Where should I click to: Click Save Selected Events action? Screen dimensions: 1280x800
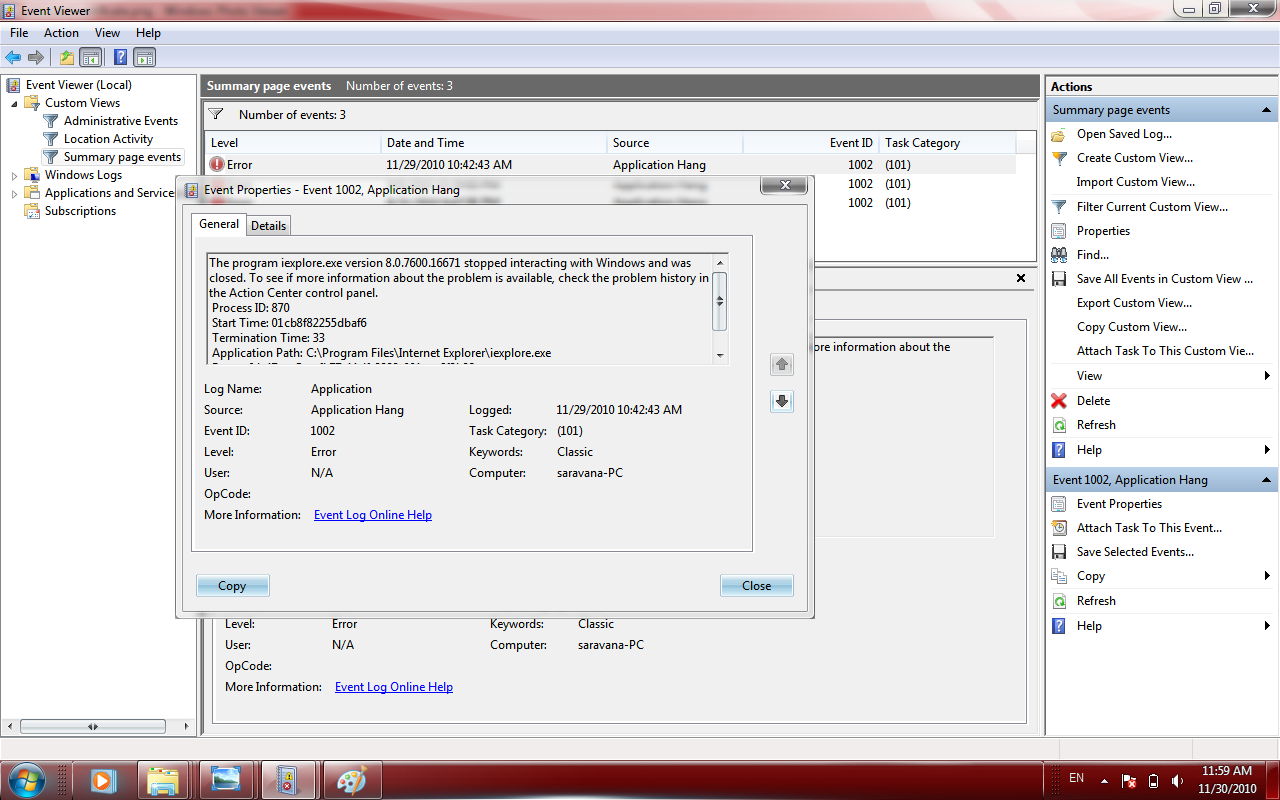(1135, 552)
